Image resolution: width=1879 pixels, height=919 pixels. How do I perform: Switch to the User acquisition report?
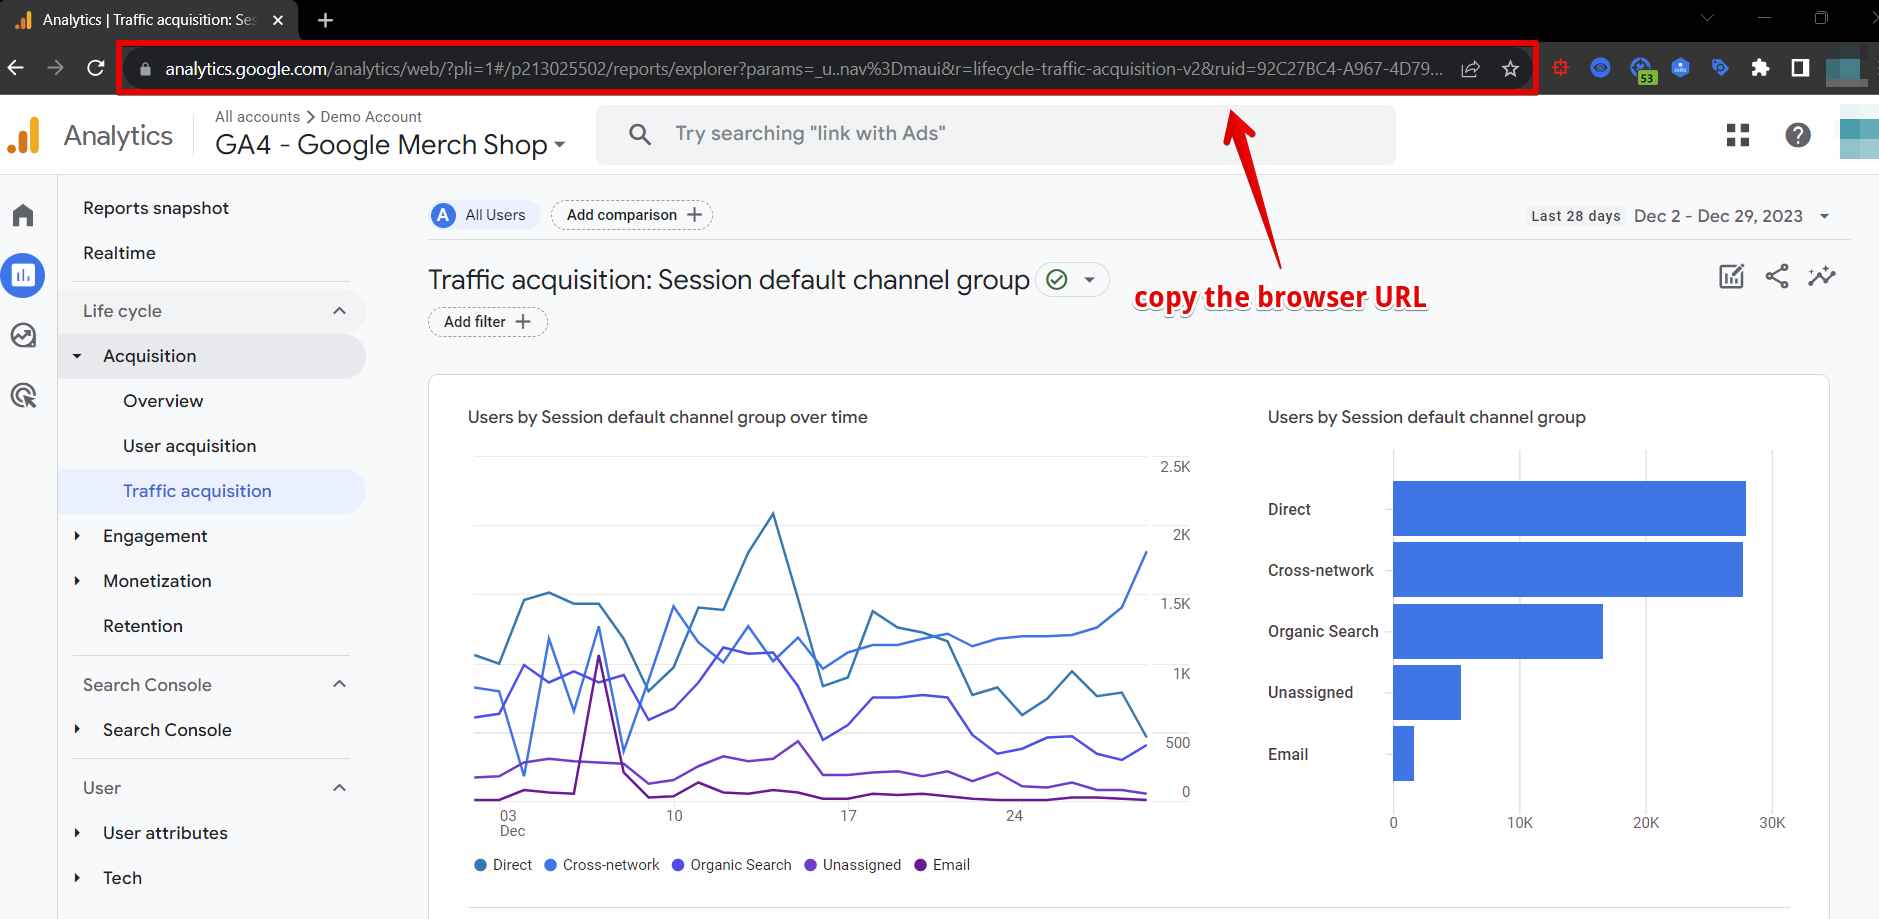pyautogui.click(x=189, y=445)
